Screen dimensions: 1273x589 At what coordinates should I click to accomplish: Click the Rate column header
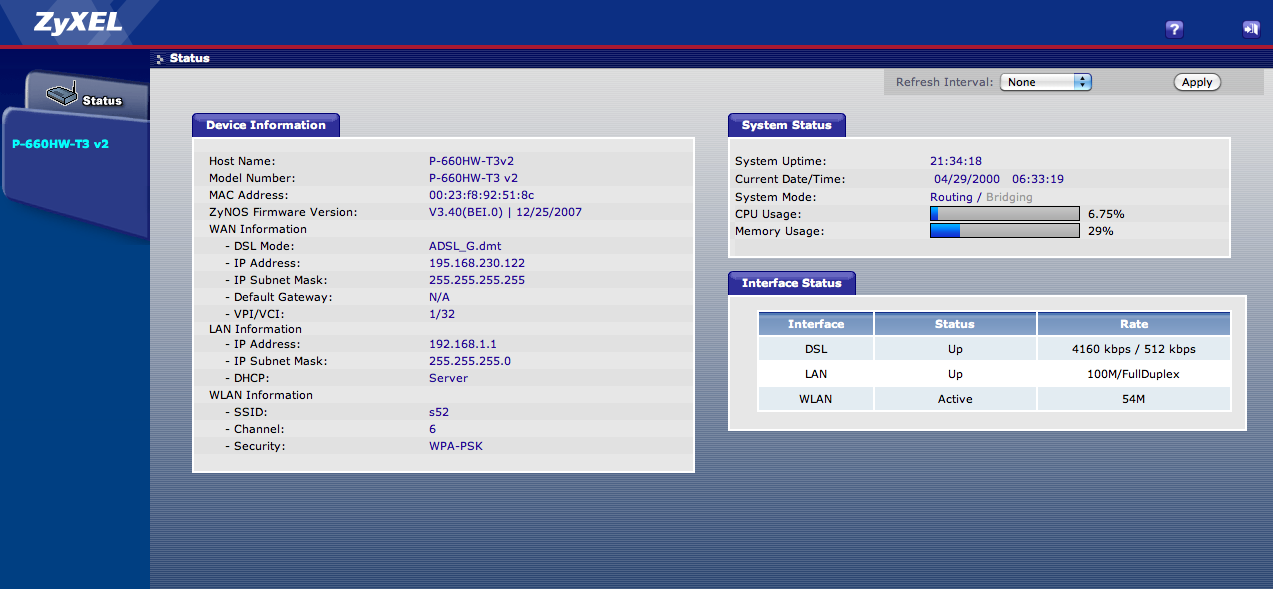point(1134,324)
